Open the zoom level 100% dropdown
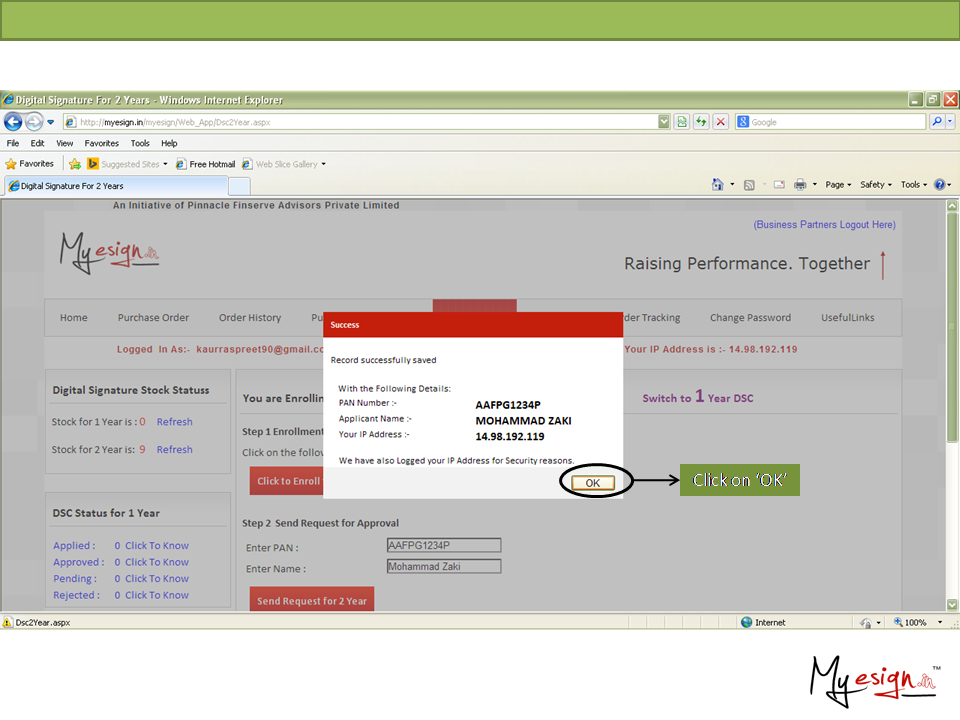Image resolution: width=960 pixels, height=720 pixels. coord(915,622)
